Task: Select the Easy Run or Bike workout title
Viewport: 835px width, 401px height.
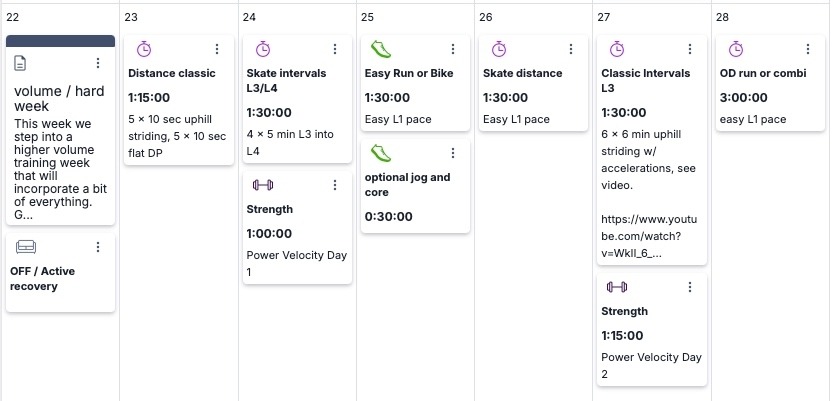Action: tap(409, 73)
